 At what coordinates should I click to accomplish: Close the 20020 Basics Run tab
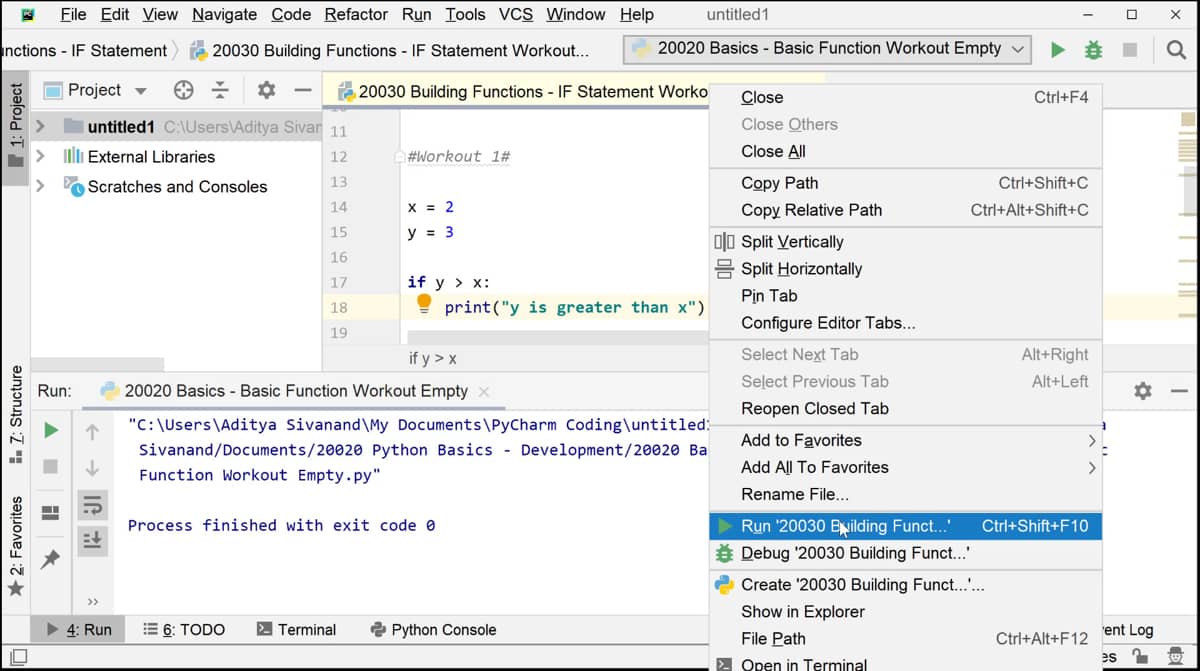pos(484,391)
